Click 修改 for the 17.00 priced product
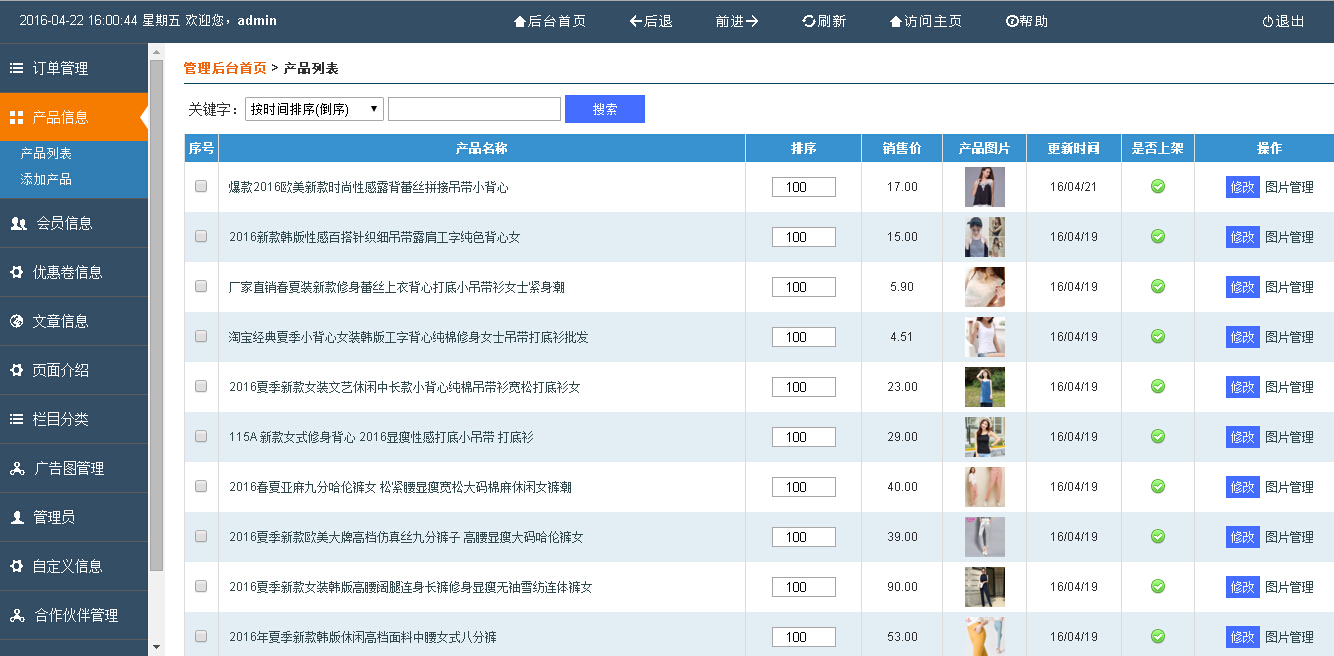Viewport: 1334px width, 656px height. pyautogui.click(x=1243, y=187)
